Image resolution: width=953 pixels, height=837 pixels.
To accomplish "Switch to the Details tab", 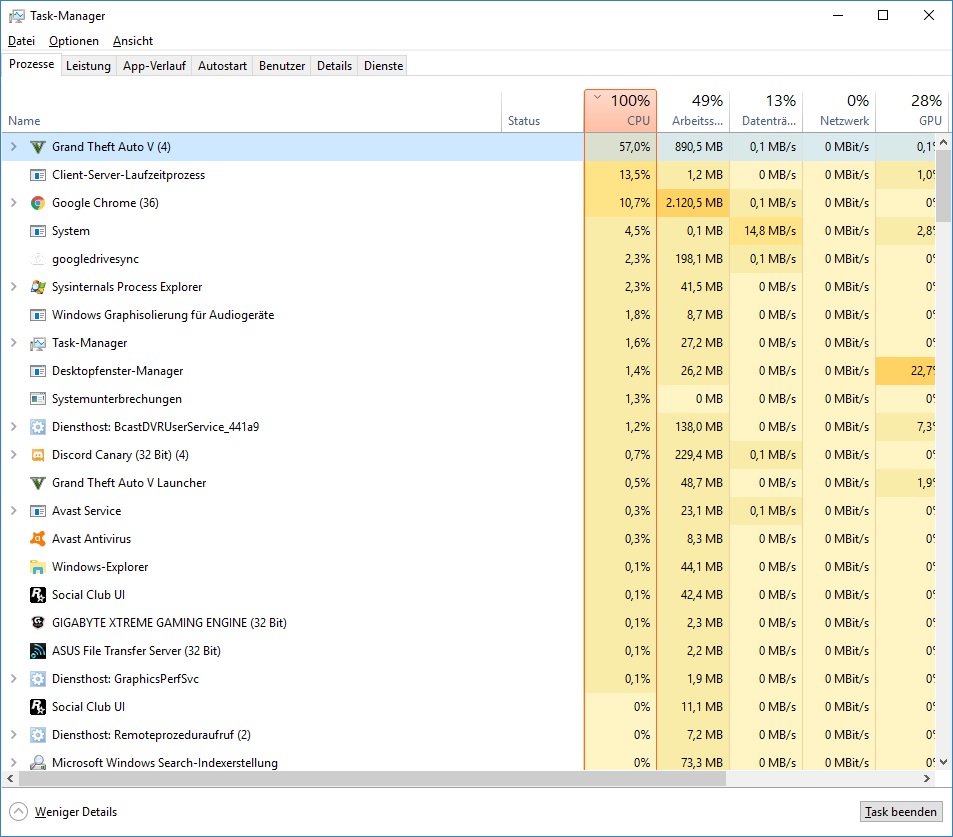I will [x=334, y=66].
